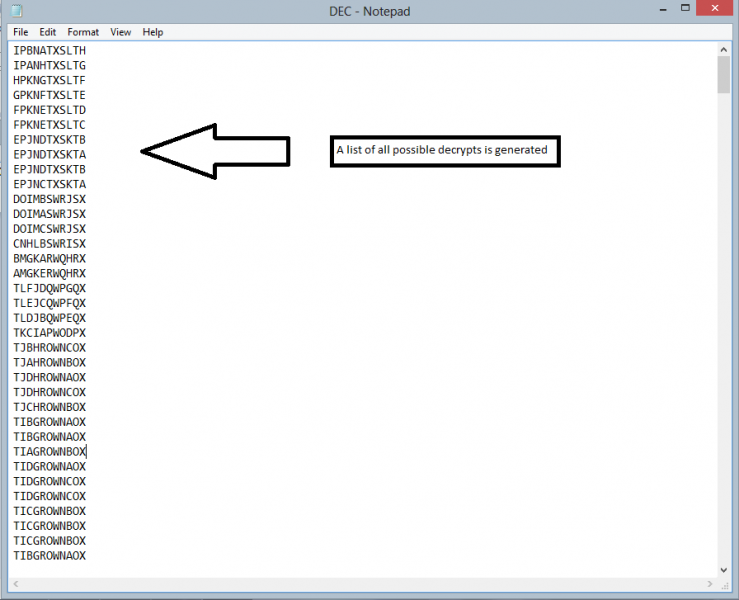
Task: Place cursor in first line IPBNATXSLTH
Action: pyautogui.click(x=50, y=50)
